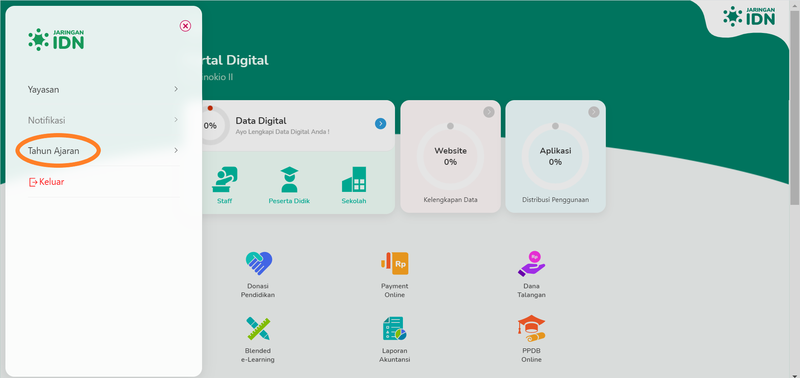Click the Jaringan IDN logo in the sidebar
Image resolution: width=800 pixels, height=378 pixels.
coord(56,39)
